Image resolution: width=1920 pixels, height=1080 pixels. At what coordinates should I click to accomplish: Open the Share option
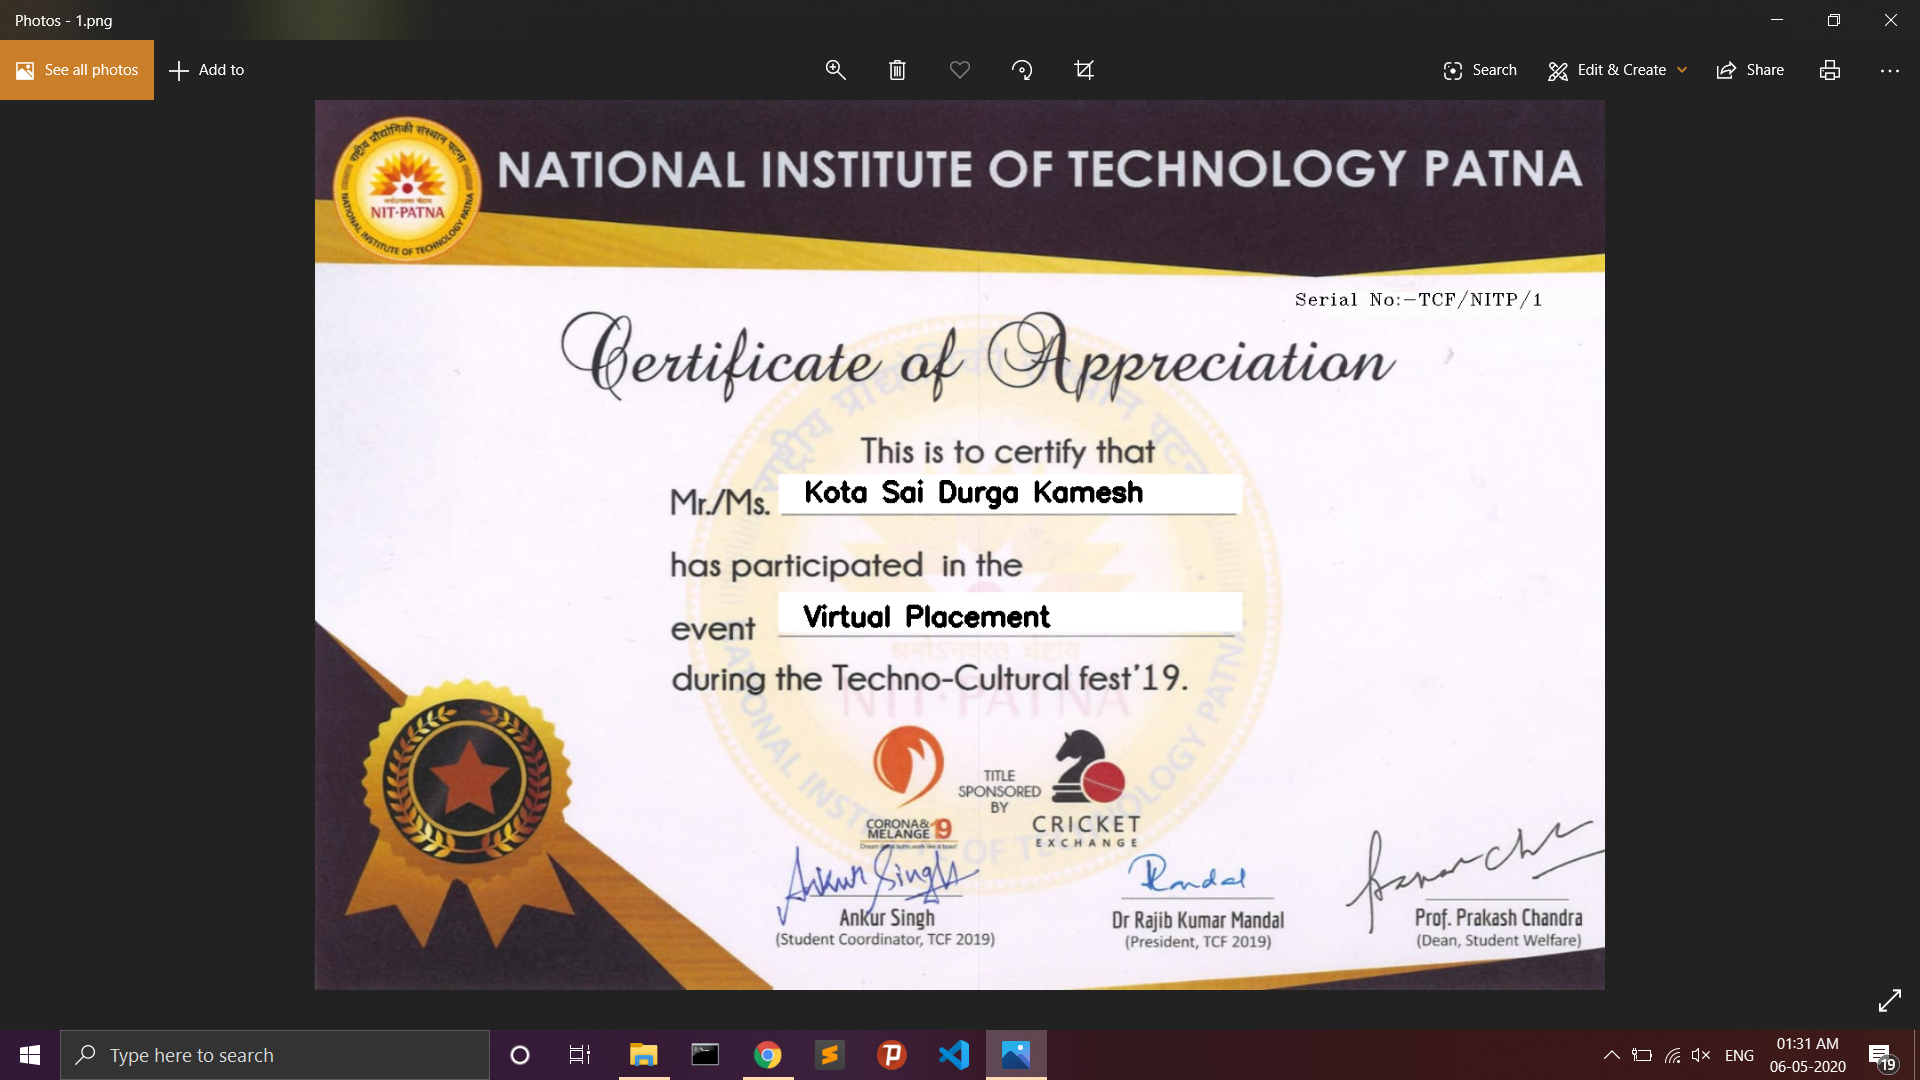(x=1750, y=70)
